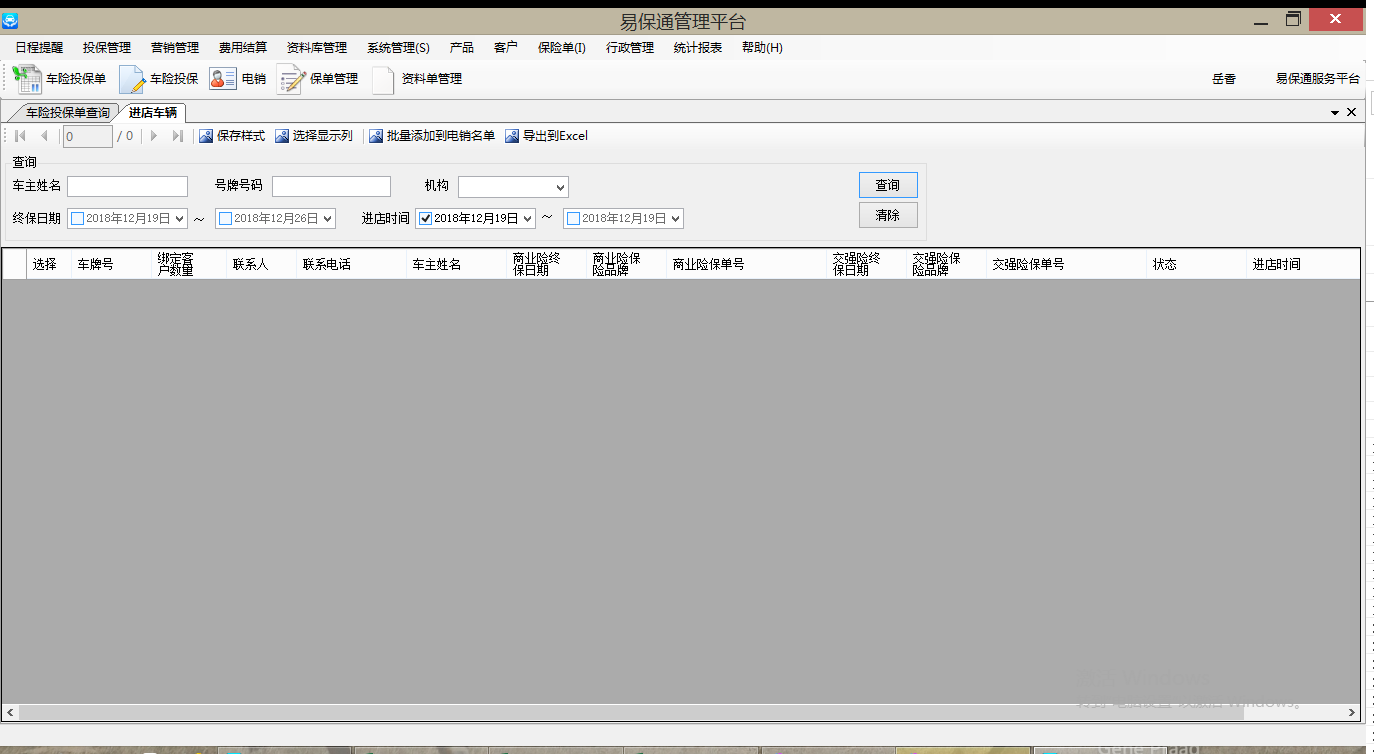Click 导出到Excel to export the list

pos(546,136)
